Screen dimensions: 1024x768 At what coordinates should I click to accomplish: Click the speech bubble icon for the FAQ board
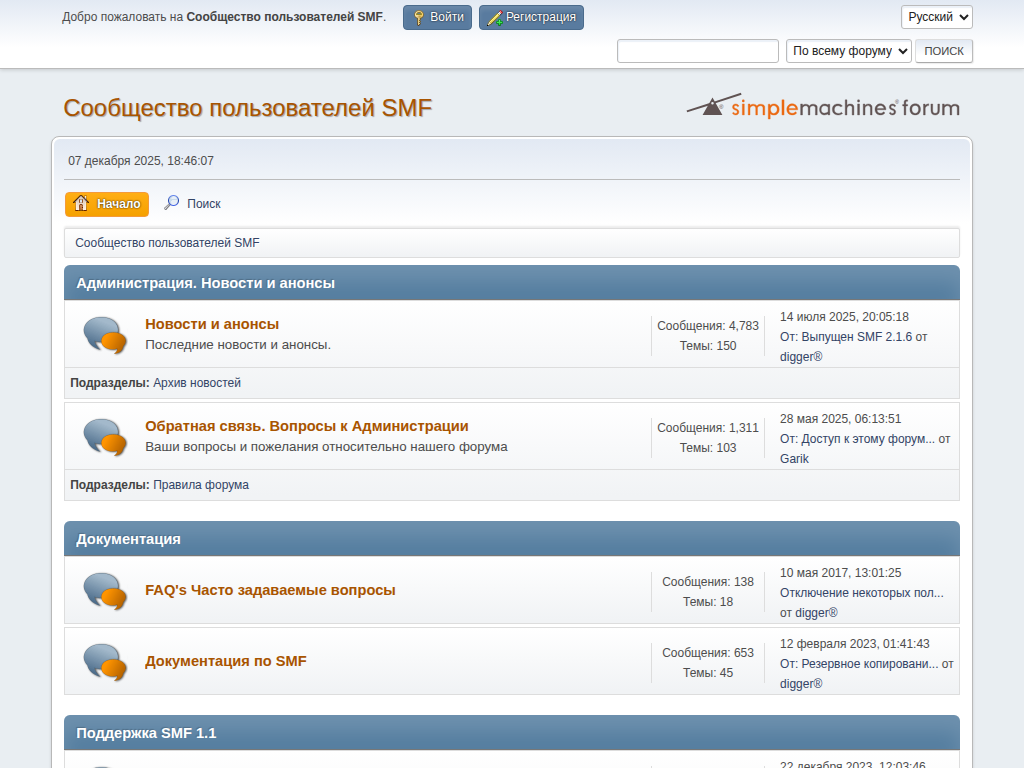105,591
